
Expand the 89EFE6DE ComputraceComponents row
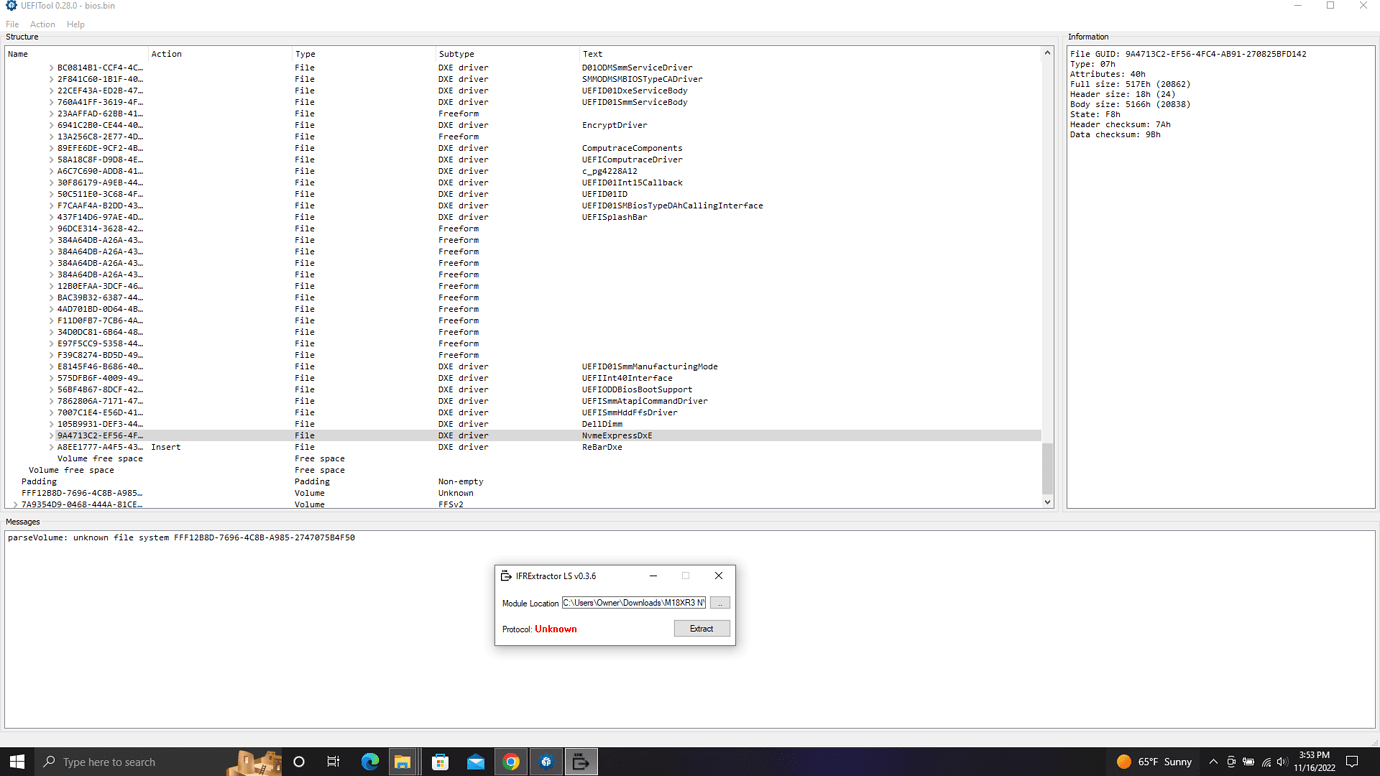pyautogui.click(x=51, y=148)
